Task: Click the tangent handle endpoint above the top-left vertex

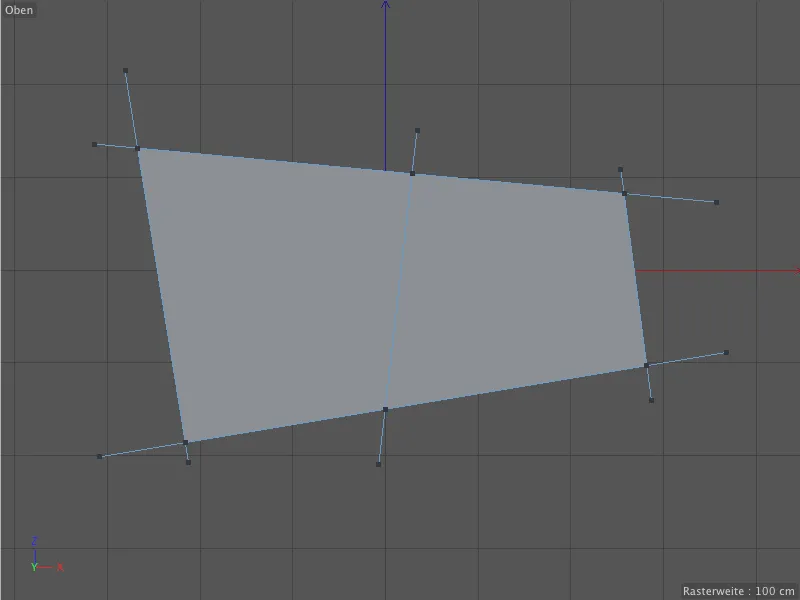Action: 124,69
